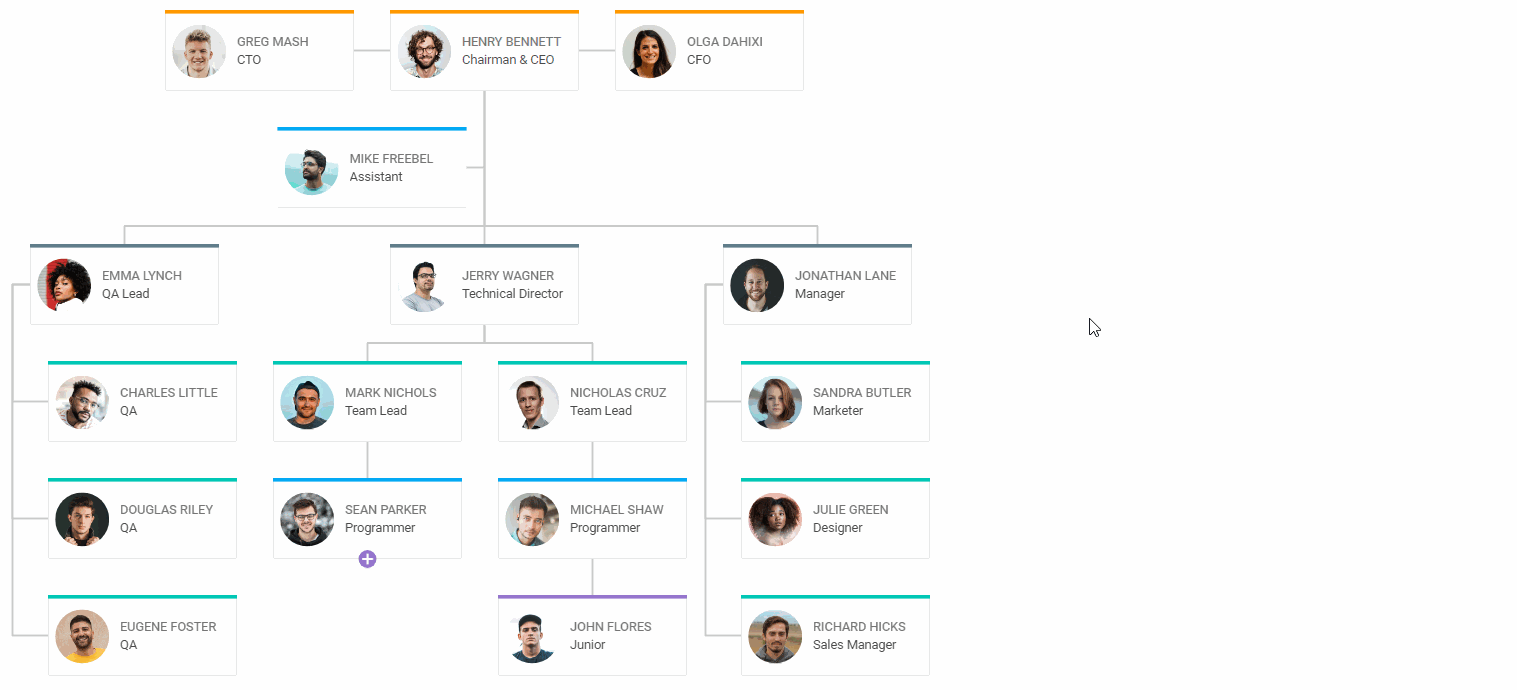Viewport: 1517px width, 690px height.
Task: Click the Charles Little QA card
Action: 142,402
